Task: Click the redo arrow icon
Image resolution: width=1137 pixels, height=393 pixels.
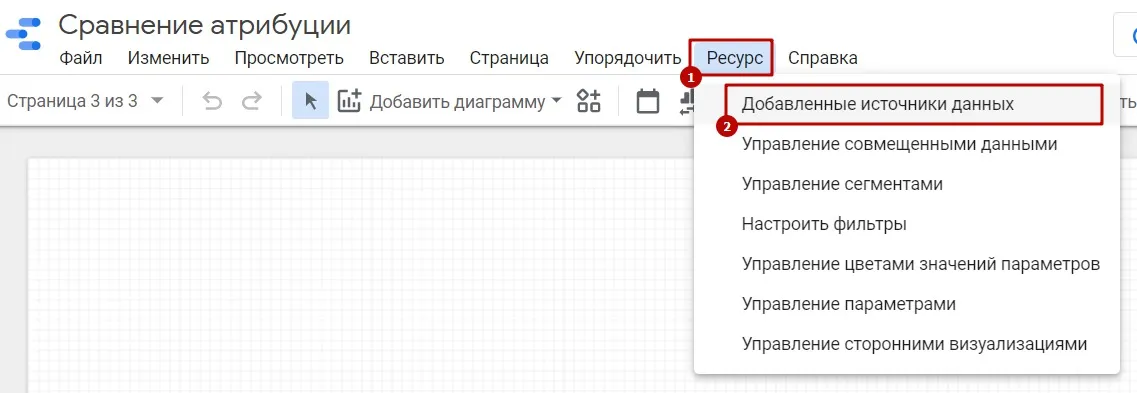Action: [251, 102]
